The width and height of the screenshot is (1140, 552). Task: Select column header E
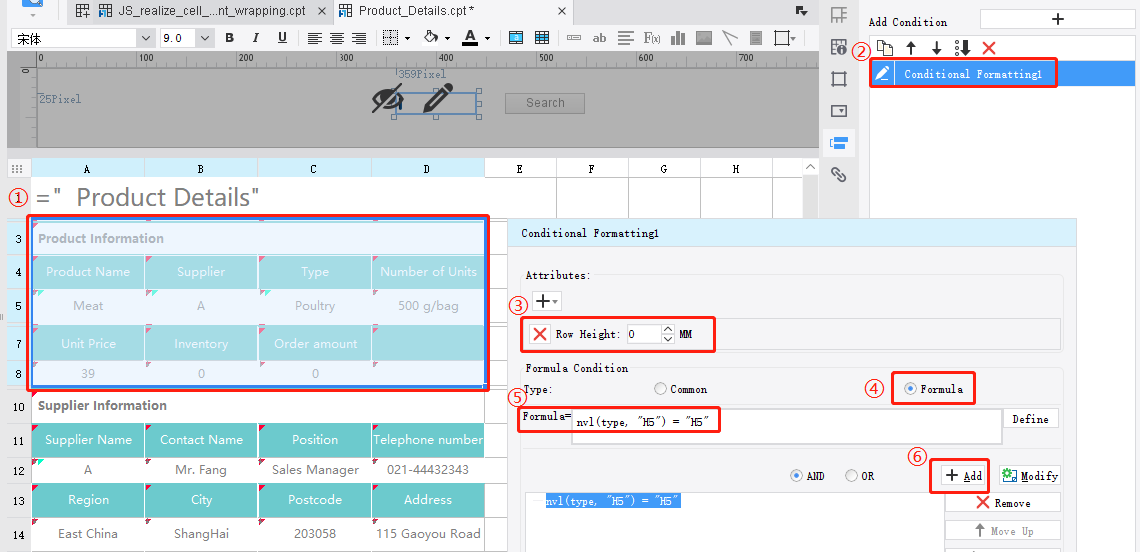coord(520,169)
